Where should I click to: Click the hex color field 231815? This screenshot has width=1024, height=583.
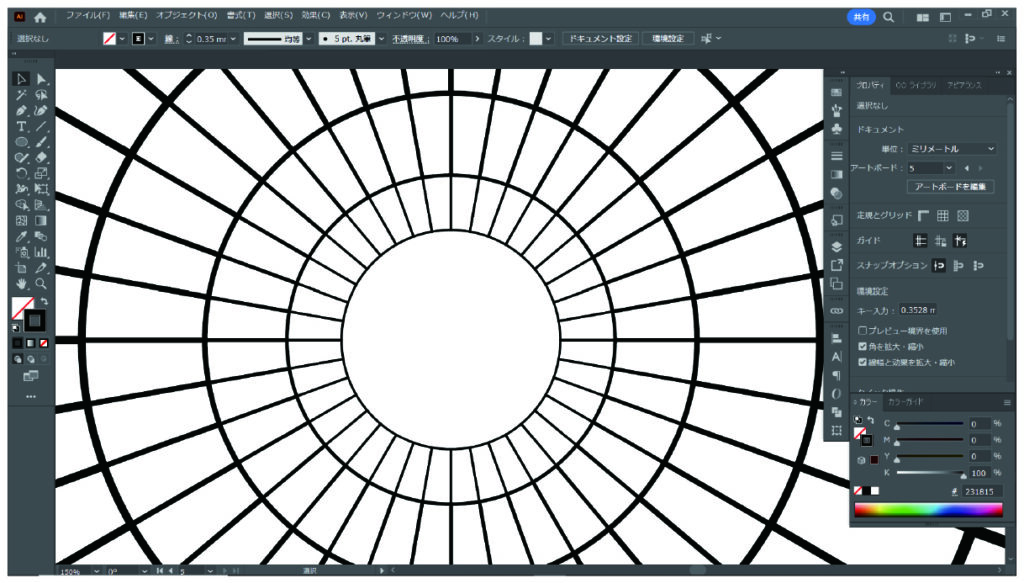point(982,492)
